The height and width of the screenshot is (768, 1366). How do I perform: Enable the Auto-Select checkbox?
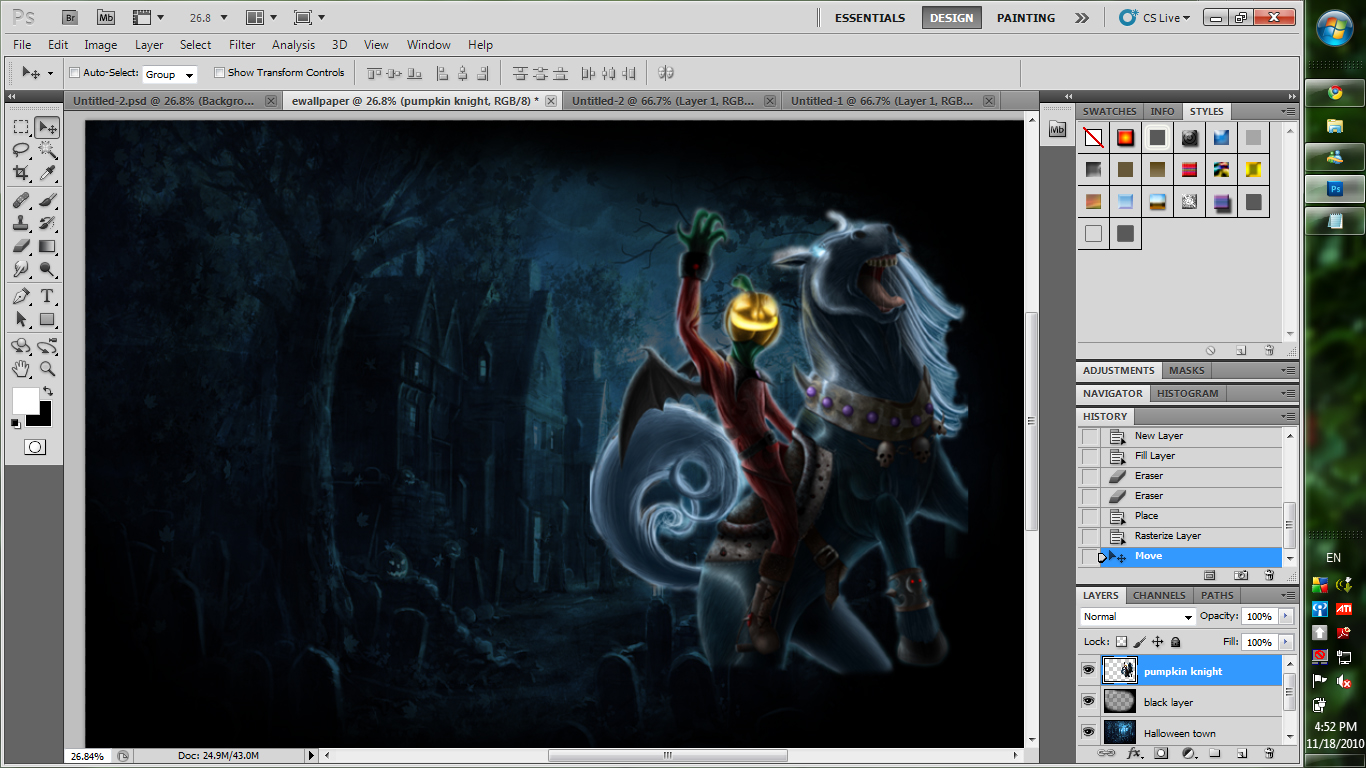75,72
